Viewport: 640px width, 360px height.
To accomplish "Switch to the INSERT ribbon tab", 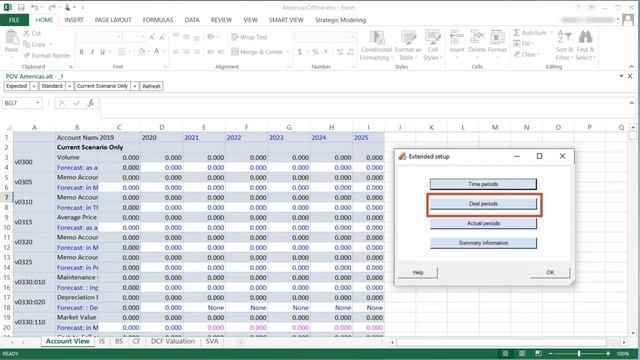I will pos(74,20).
